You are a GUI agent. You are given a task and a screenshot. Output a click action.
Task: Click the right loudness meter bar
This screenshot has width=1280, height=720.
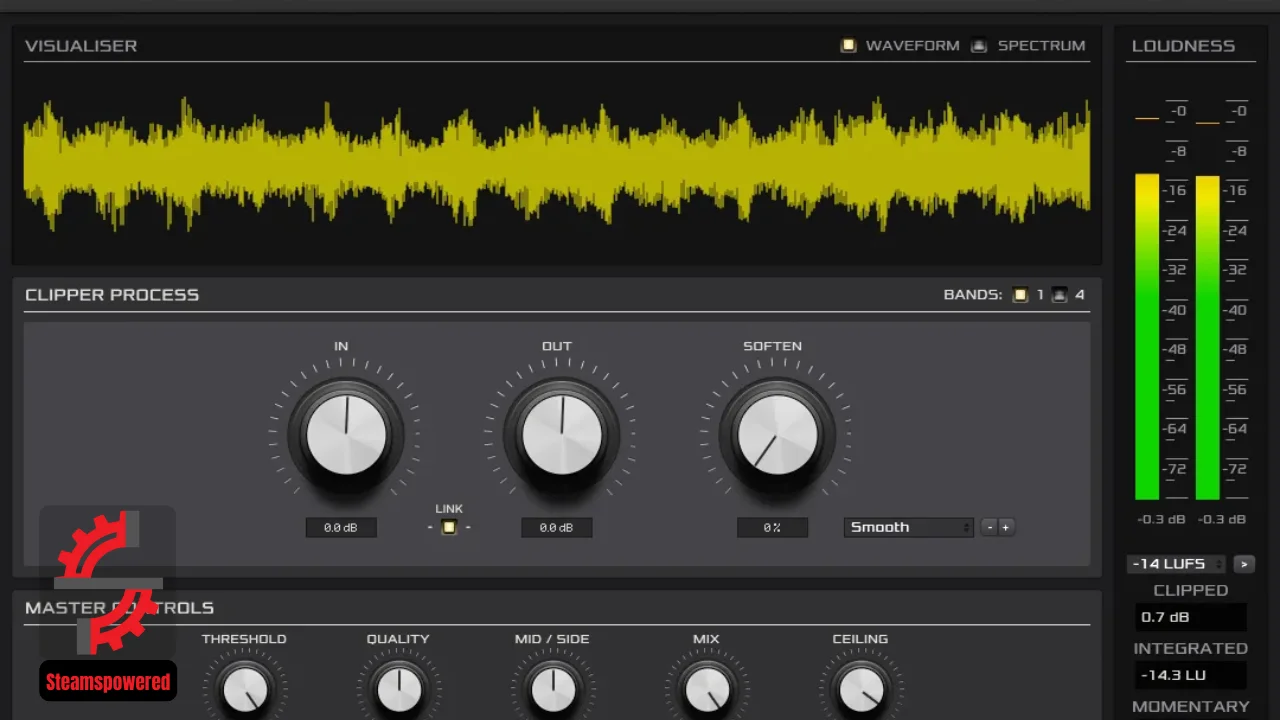(1208, 337)
